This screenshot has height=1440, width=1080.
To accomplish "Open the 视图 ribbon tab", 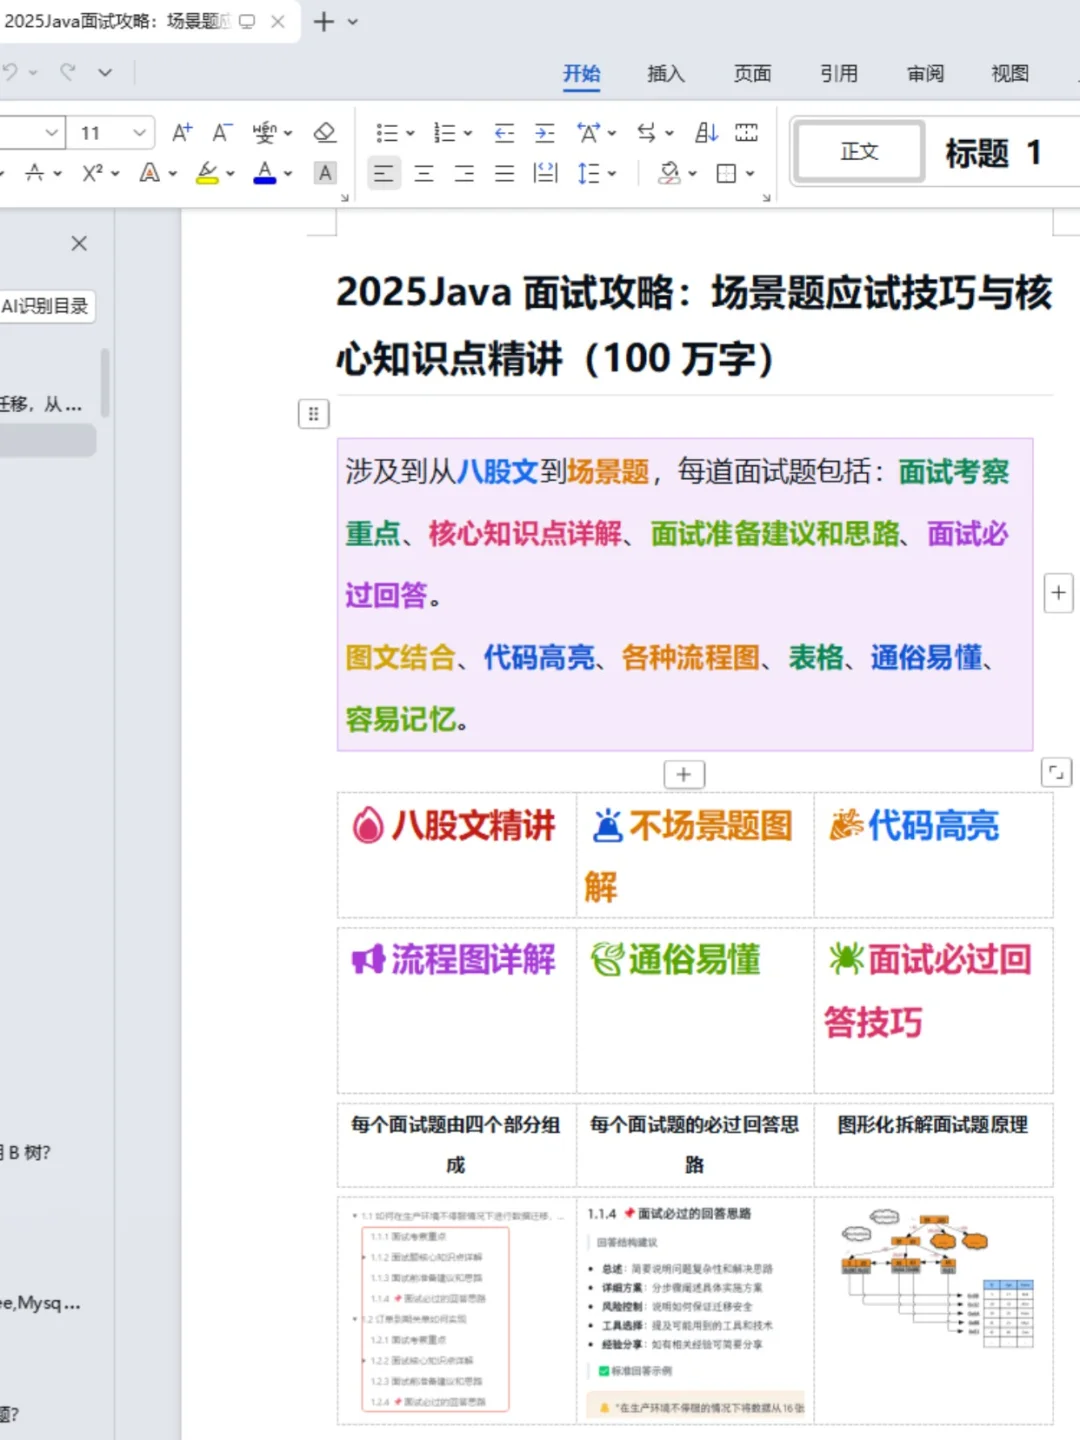I will coord(1010,74).
